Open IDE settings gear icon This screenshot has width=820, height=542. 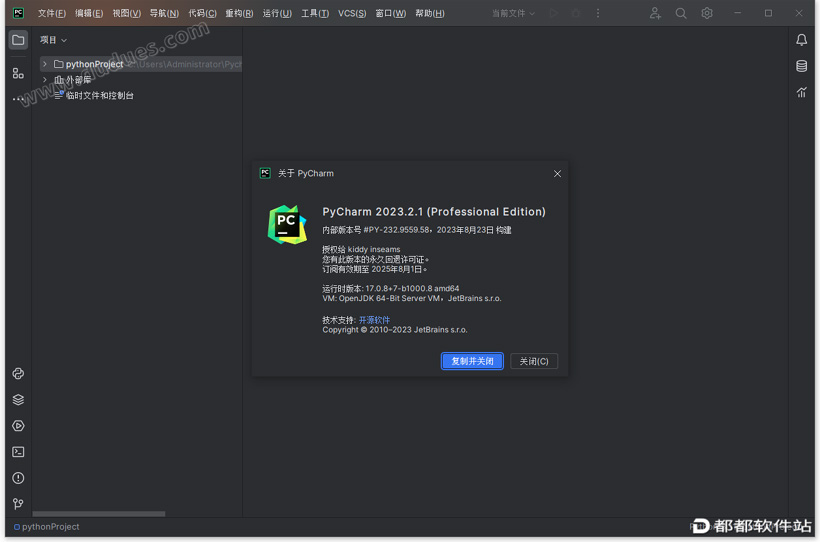(707, 13)
